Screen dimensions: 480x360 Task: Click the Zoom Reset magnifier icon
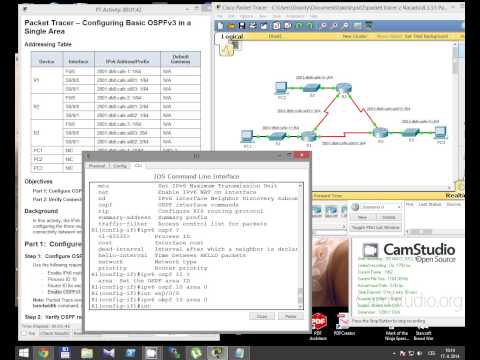[x=334, y=26]
